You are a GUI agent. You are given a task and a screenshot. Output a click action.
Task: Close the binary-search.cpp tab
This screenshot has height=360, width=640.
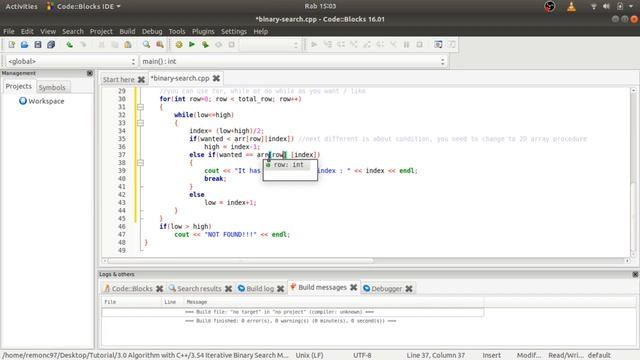[x=216, y=78]
